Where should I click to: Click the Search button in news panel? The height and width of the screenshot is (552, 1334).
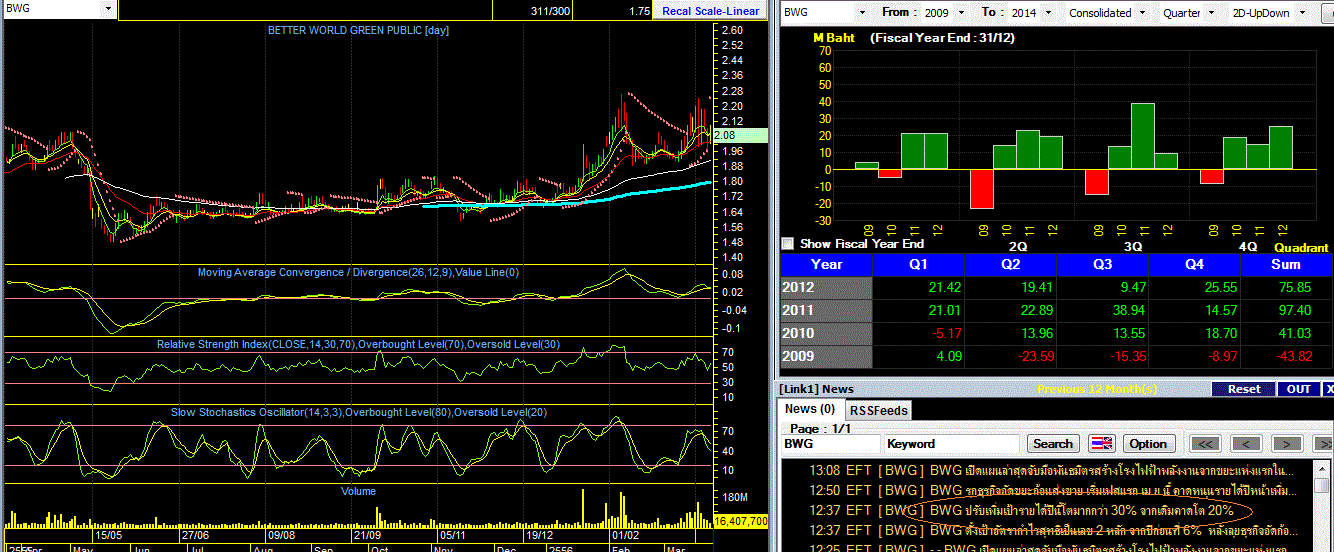point(1053,443)
